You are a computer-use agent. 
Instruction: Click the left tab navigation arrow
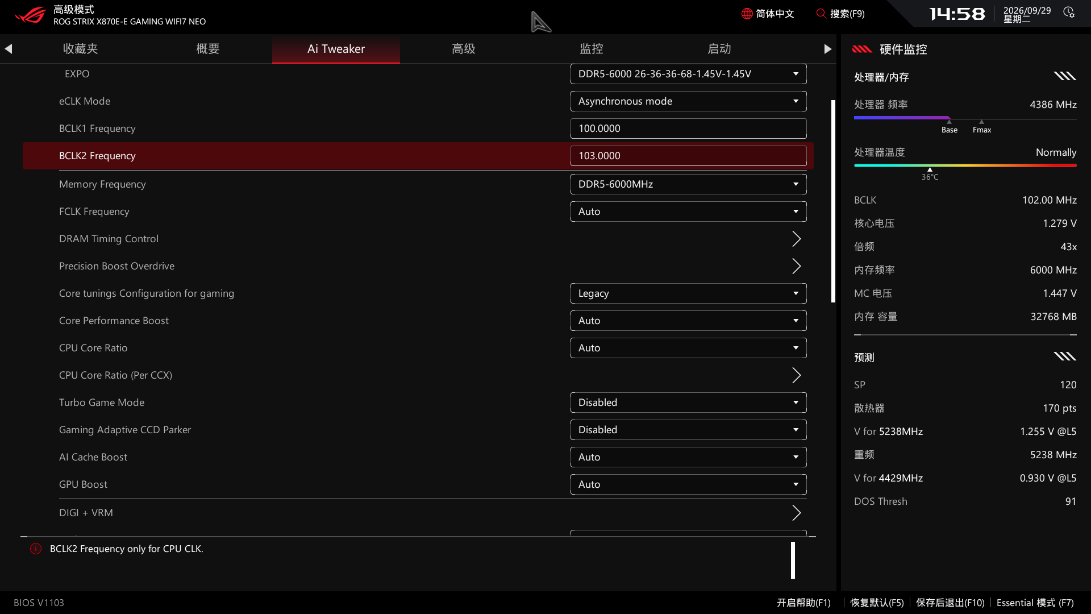click(x=8, y=49)
